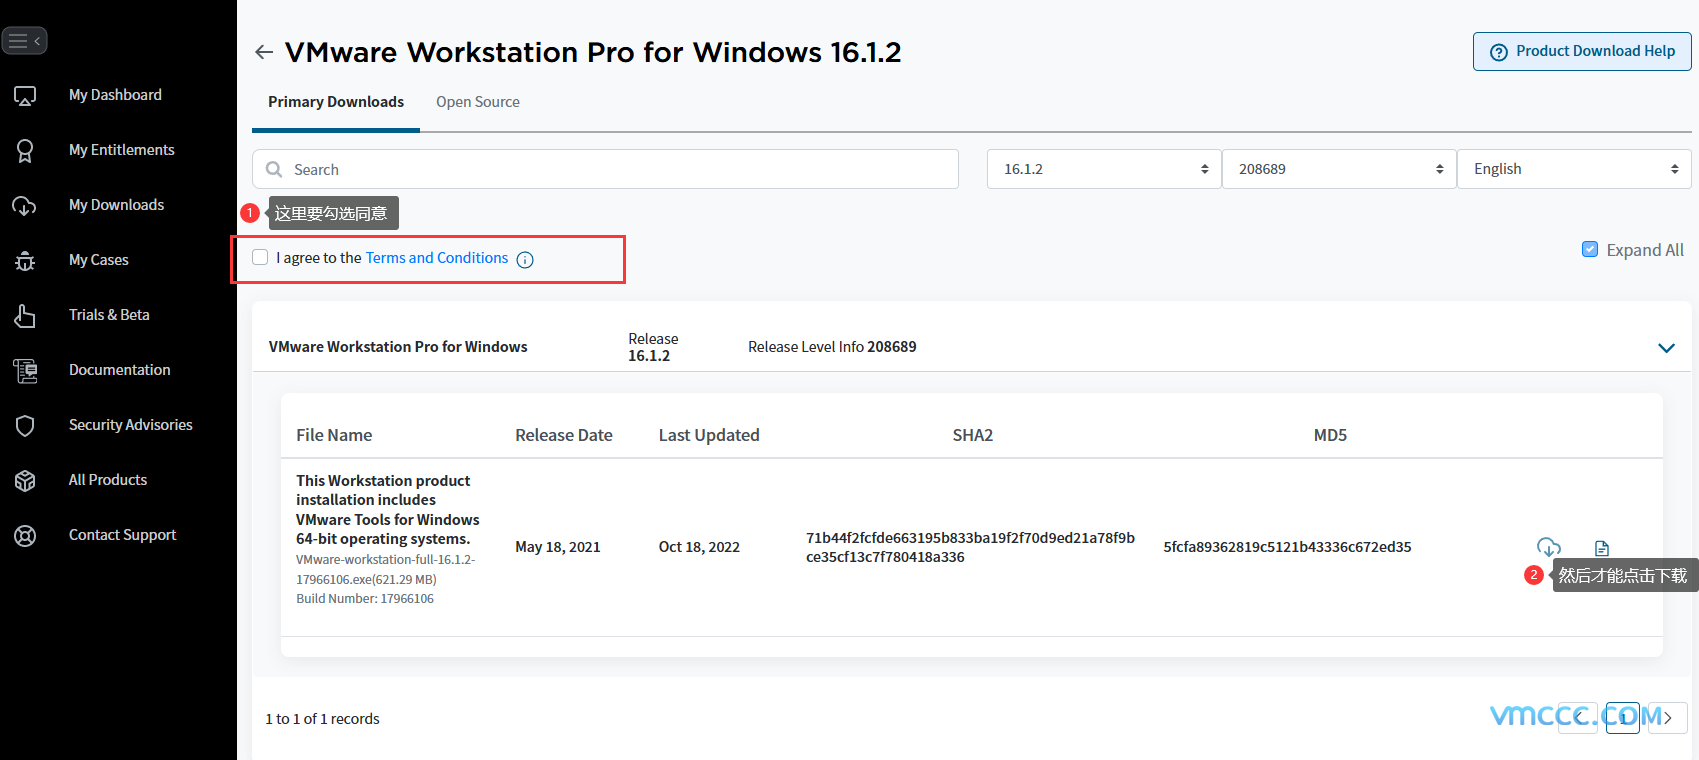This screenshot has width=1699, height=760.
Task: Click the VMware-workstation-full-16.1.2 file name
Action: coord(386,569)
